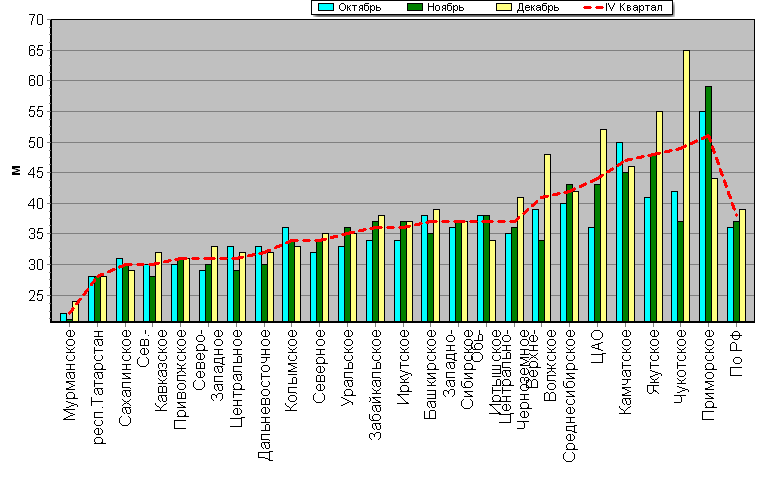777x479 pixels.
Task: Click the Камчатское category label
Action: (626, 372)
